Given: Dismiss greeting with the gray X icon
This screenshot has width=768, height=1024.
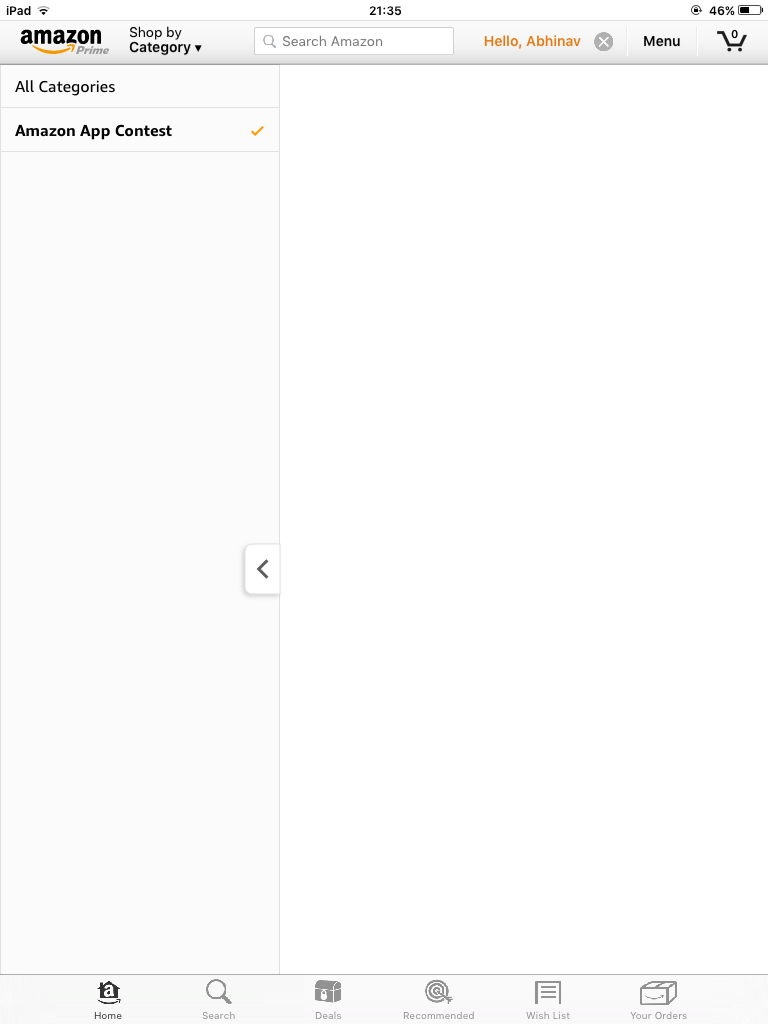Looking at the screenshot, I should coord(603,42).
